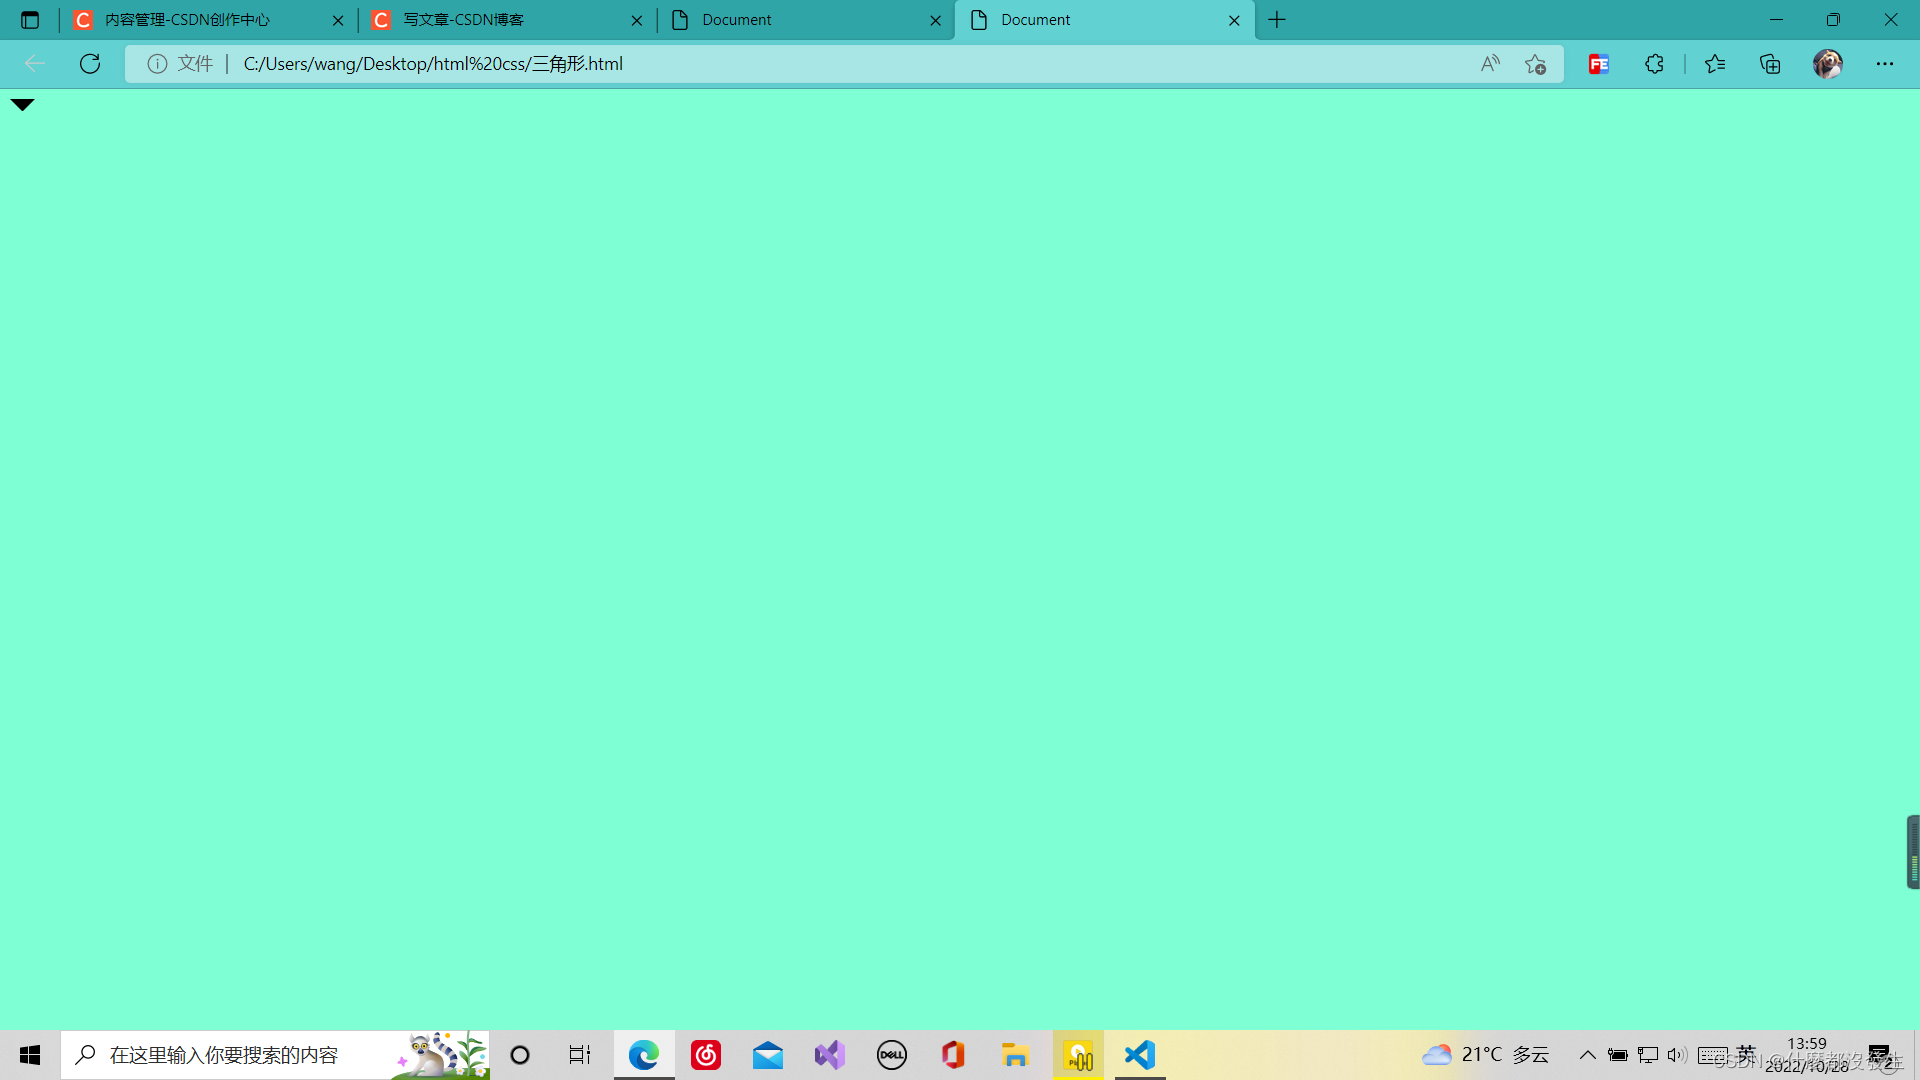Image resolution: width=1920 pixels, height=1080 pixels.
Task: Go back to previous page
Action: click(35, 64)
